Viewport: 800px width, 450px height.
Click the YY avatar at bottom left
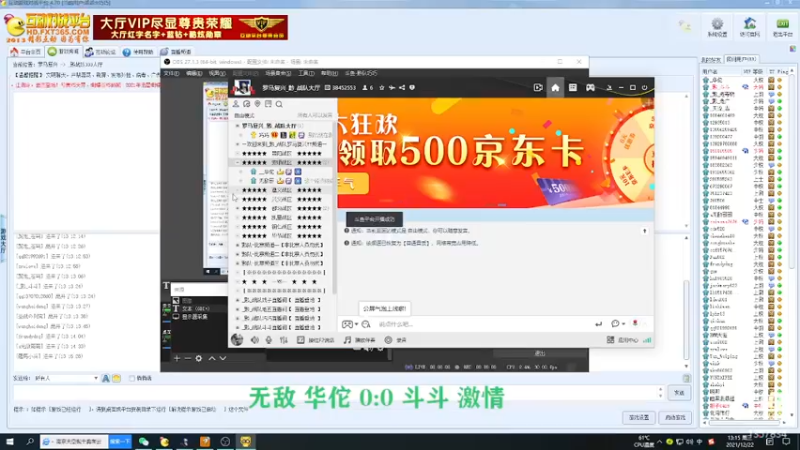click(x=237, y=339)
